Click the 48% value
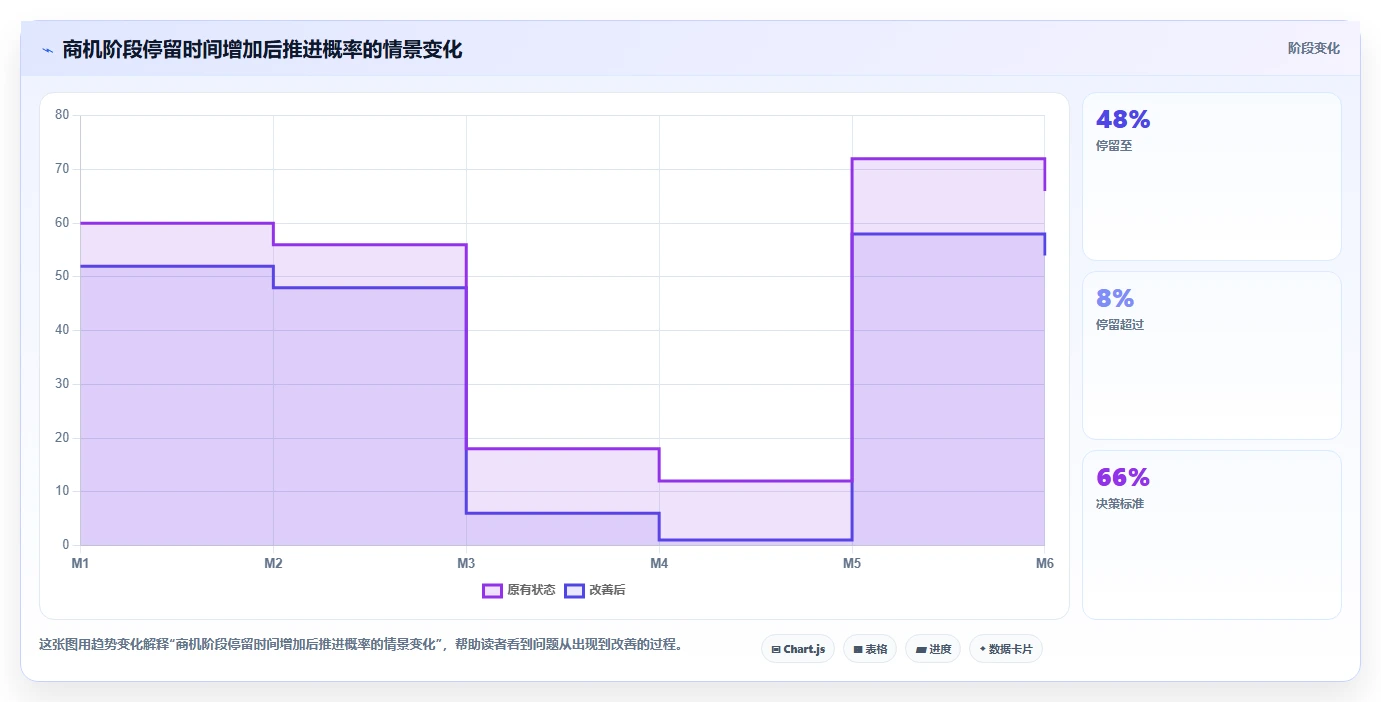 tap(1123, 120)
